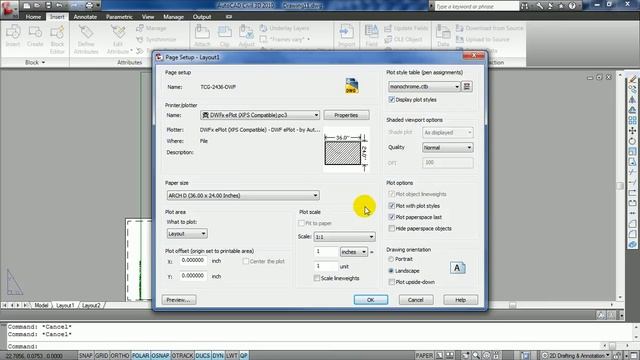Viewport: 640px width, 360px height.
Task: Select Landscape orientation radio button
Action: (391, 271)
